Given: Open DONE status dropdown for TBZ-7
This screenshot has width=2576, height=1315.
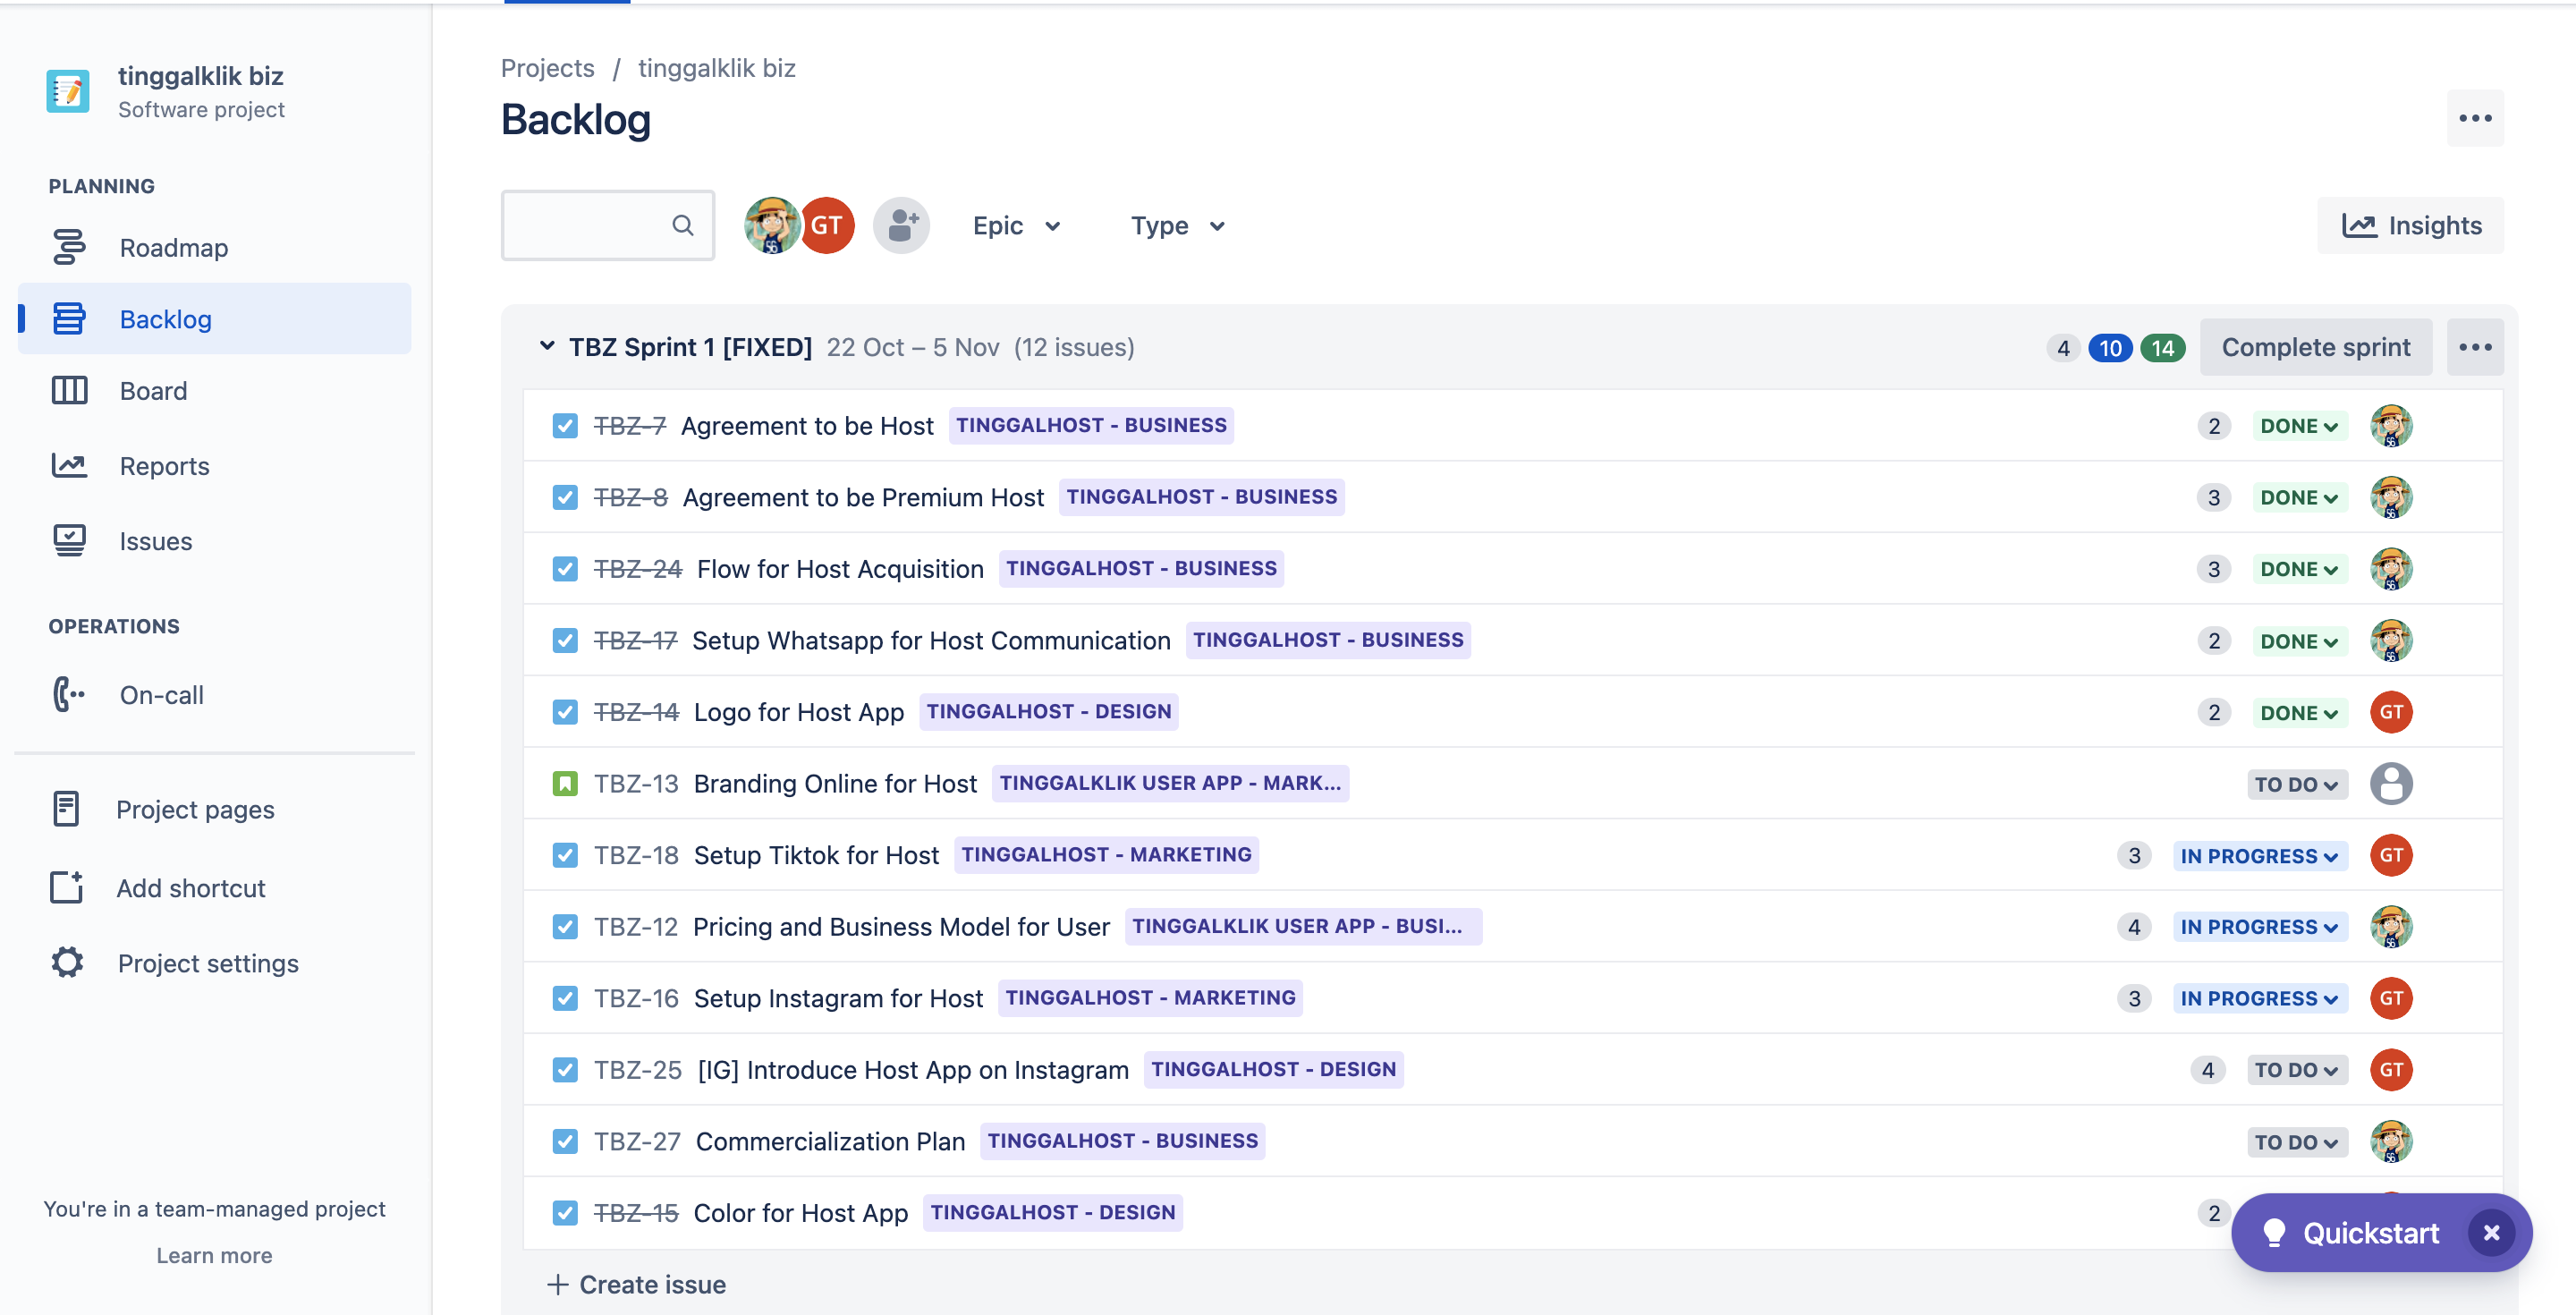Looking at the screenshot, I should pos(2299,426).
